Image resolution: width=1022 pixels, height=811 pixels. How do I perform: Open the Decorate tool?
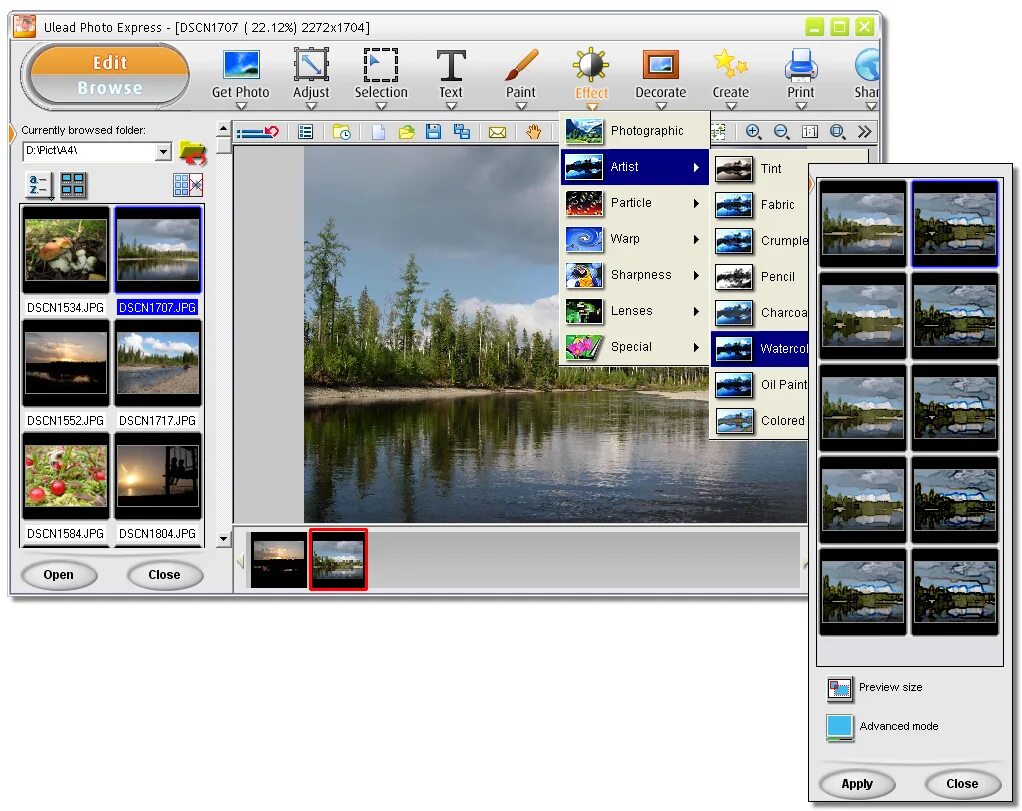tap(660, 73)
